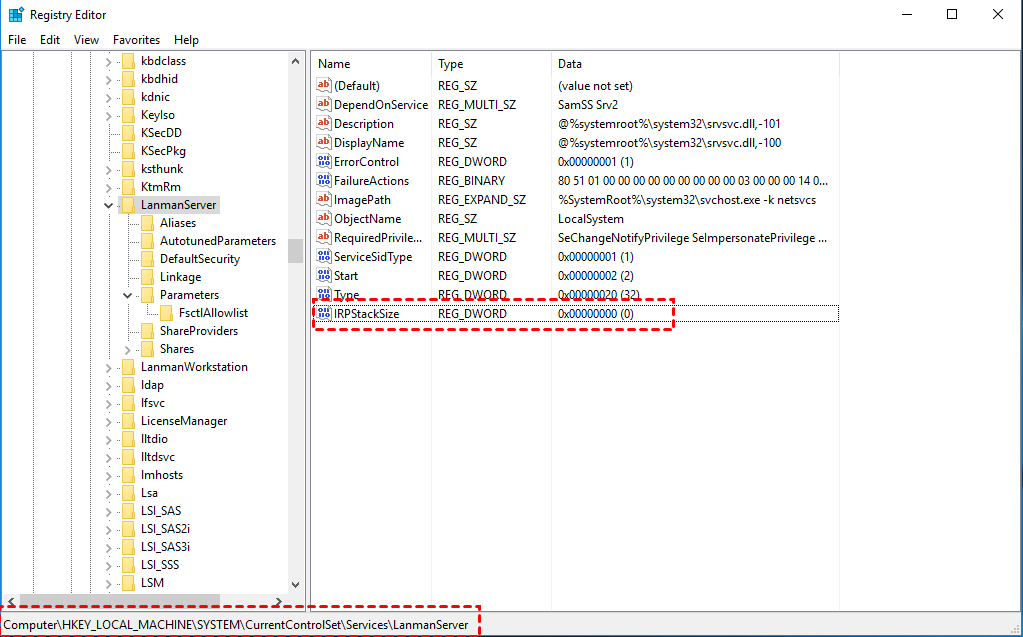Viewport: 1023px width, 637px height.
Task: Click the binary icon beside ErrorControl
Action: point(324,161)
